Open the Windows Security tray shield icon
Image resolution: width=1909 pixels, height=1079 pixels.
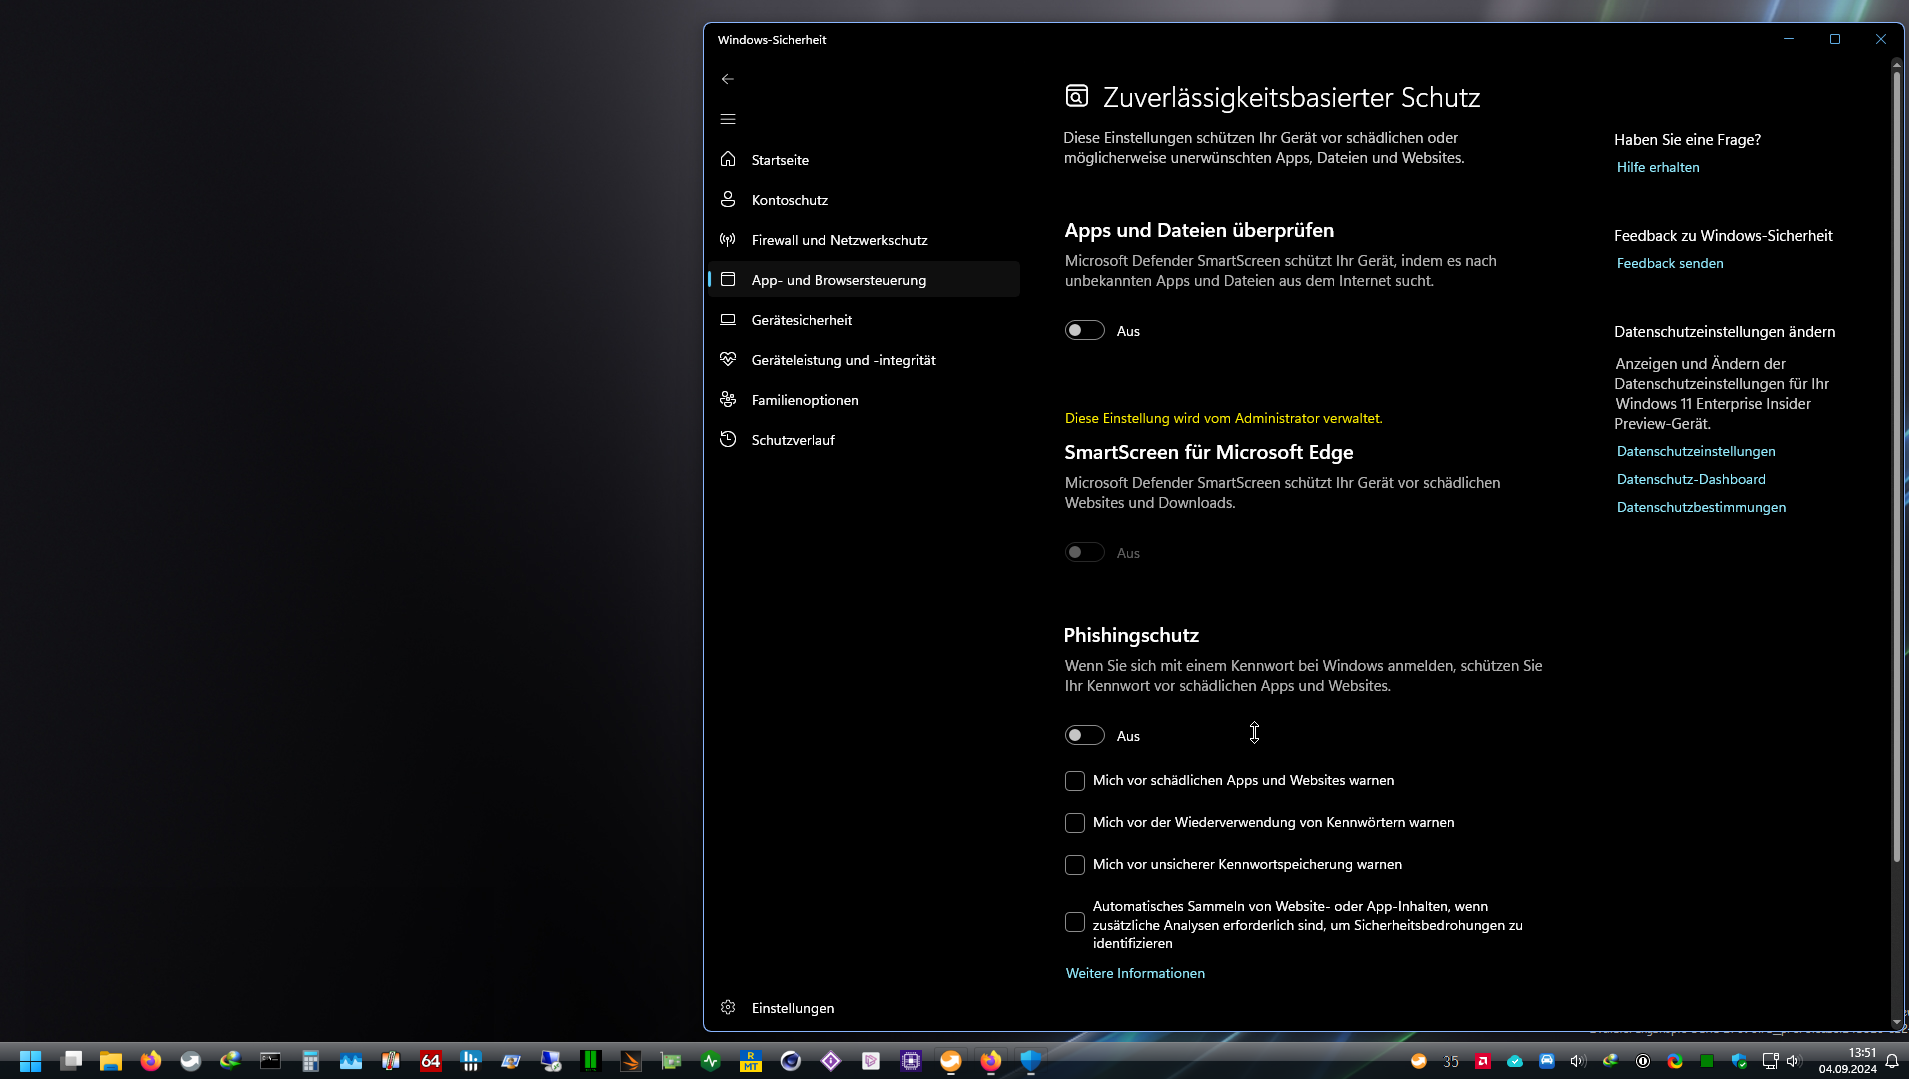click(1739, 1062)
